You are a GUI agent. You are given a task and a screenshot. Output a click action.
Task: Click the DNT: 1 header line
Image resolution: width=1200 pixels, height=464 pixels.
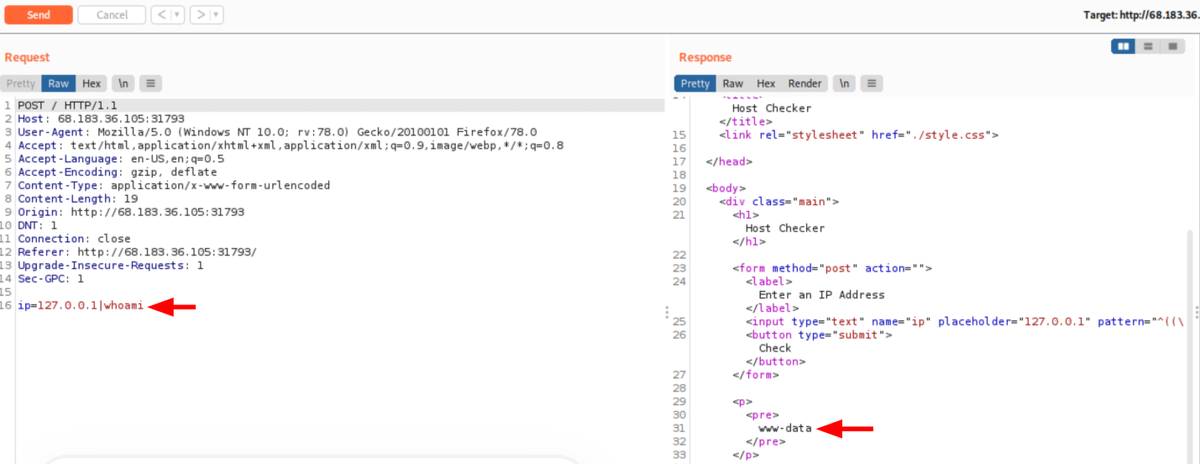[x=36, y=225]
